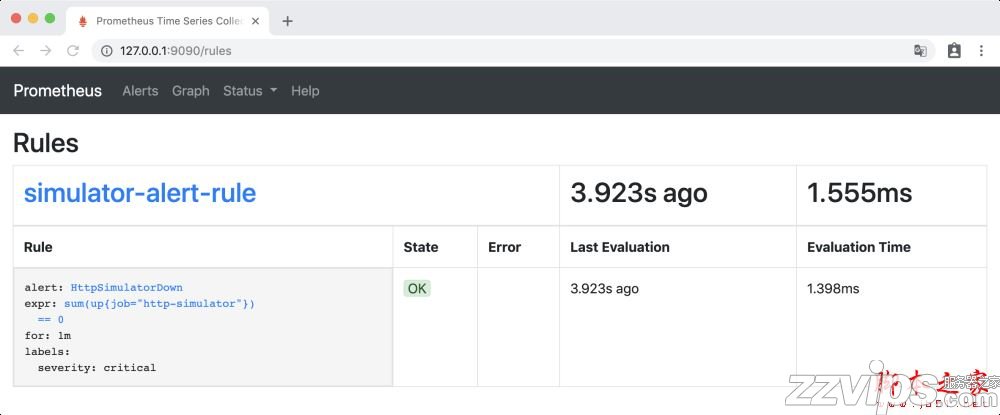Click the translate page icon
1000x415 pixels.
click(920, 50)
